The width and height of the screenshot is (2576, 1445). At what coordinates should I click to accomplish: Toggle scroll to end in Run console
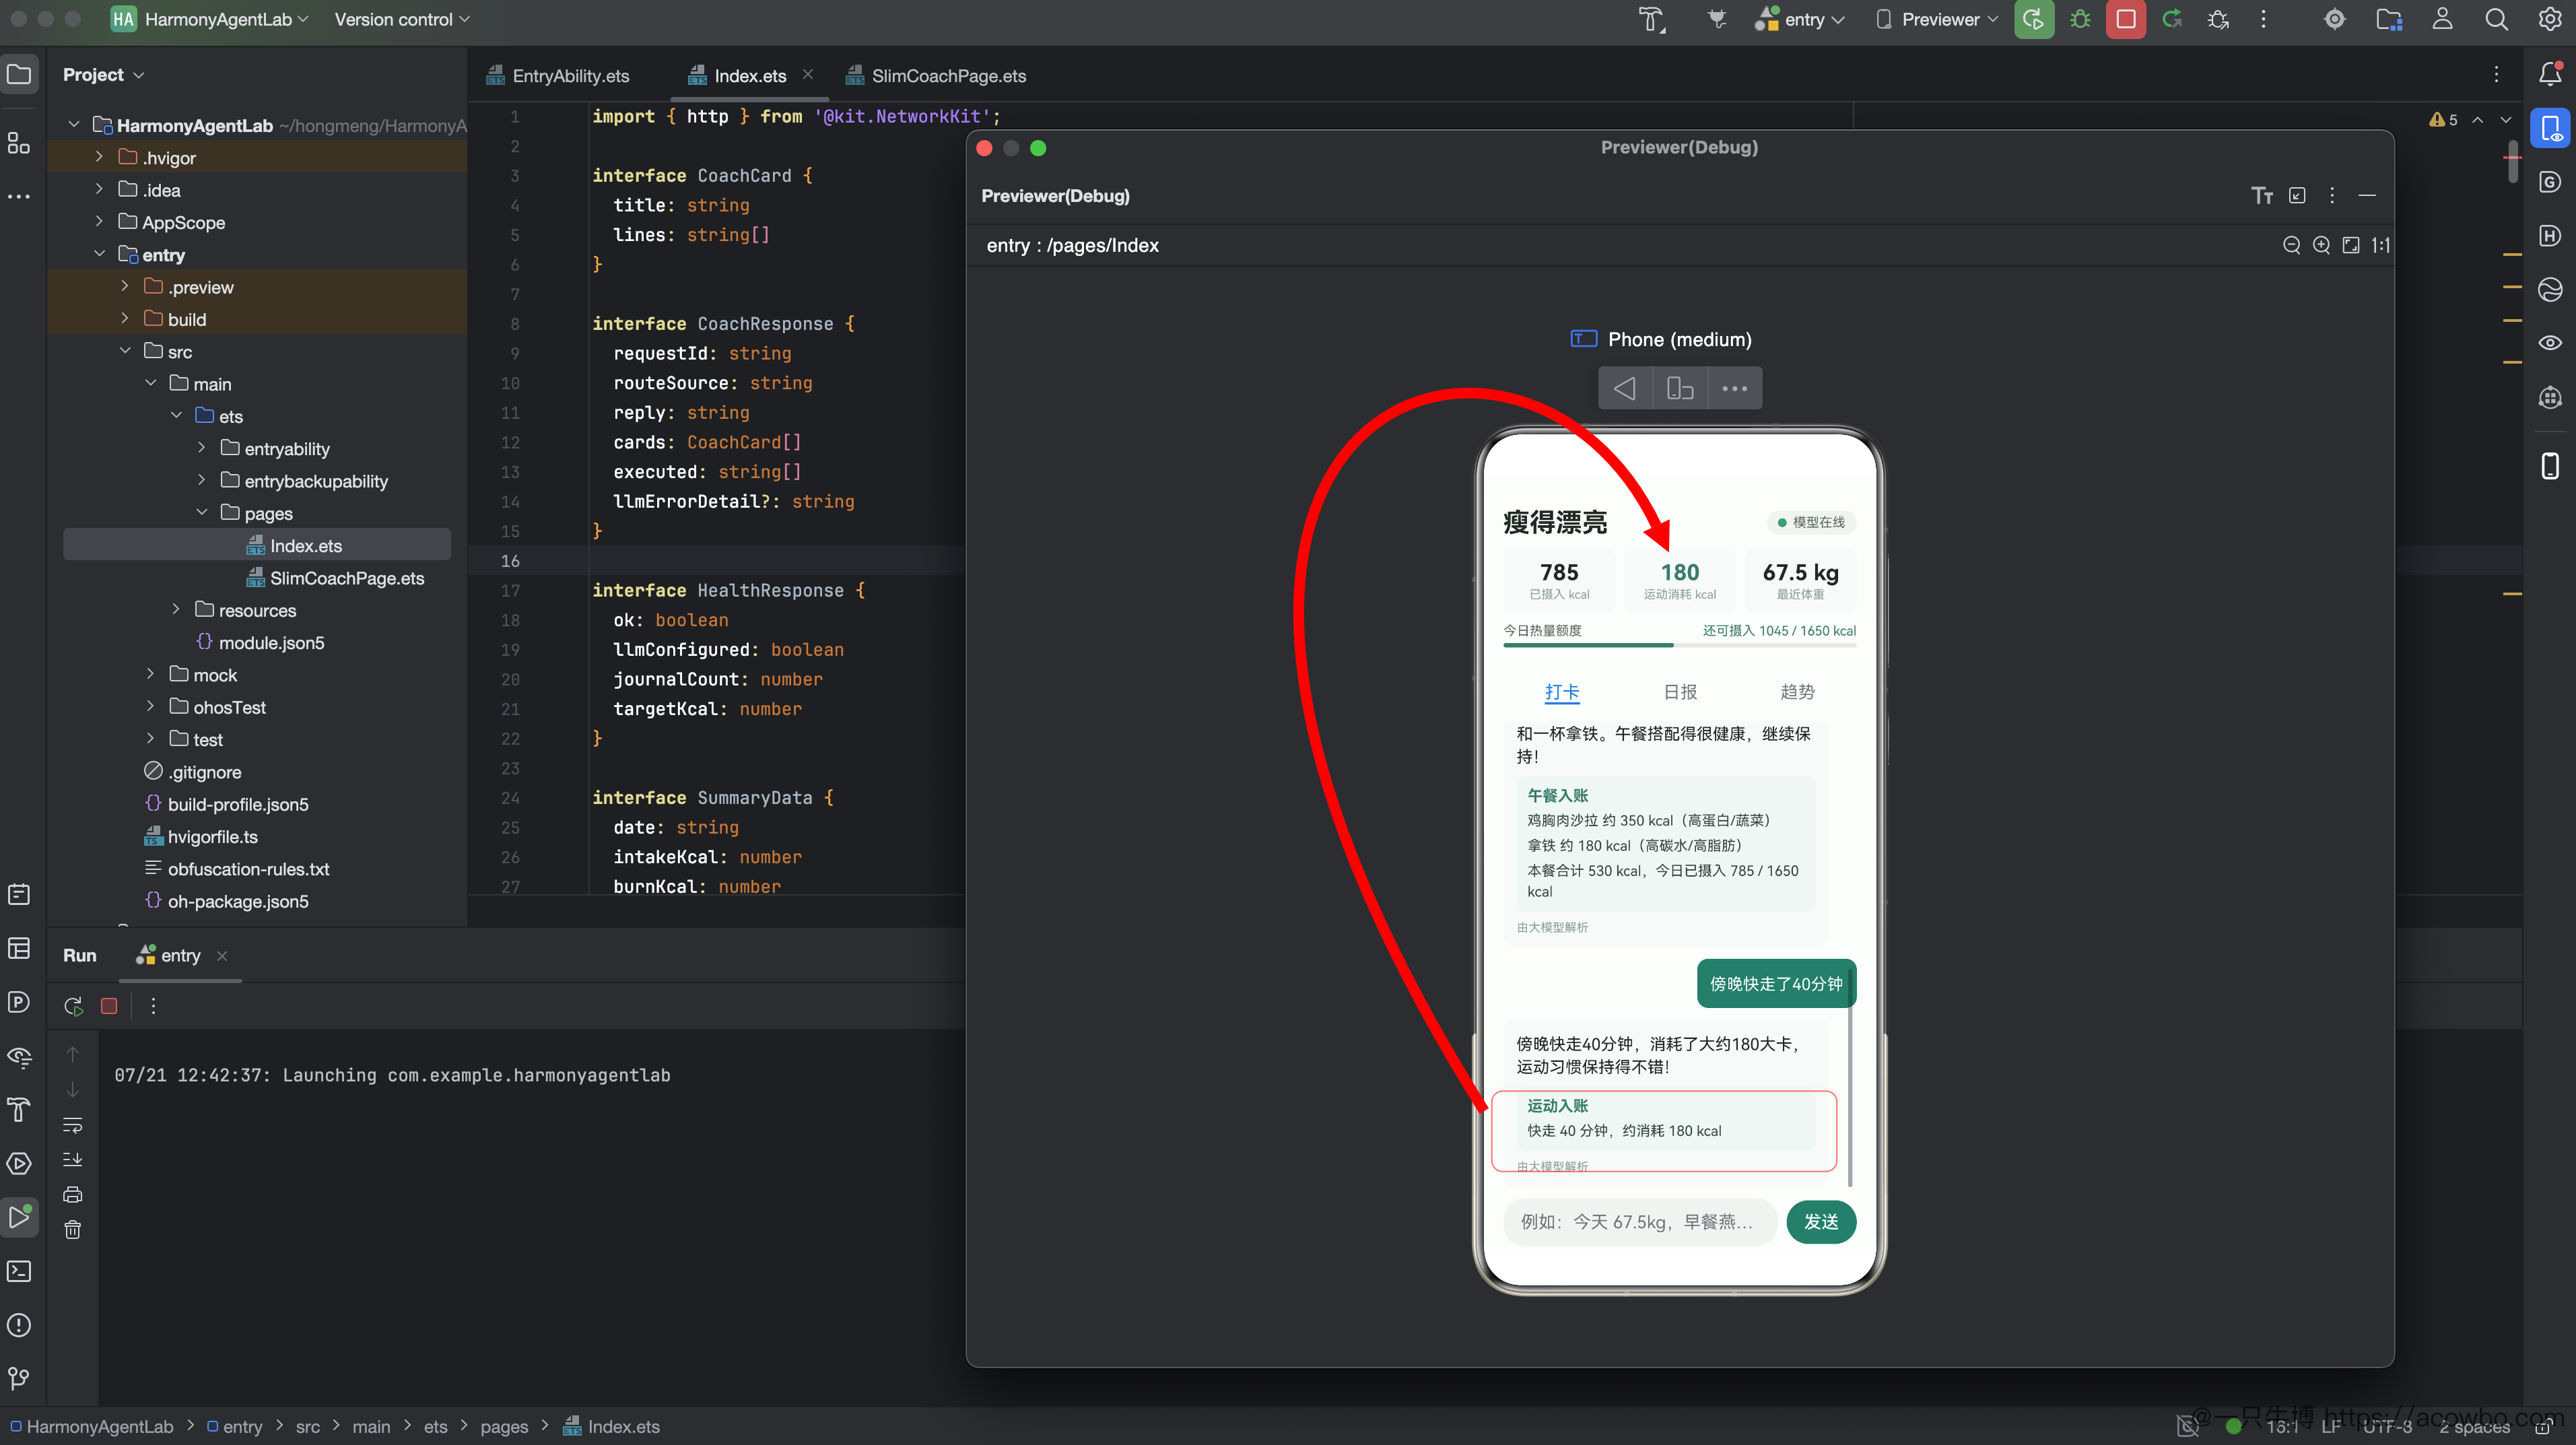73,1159
